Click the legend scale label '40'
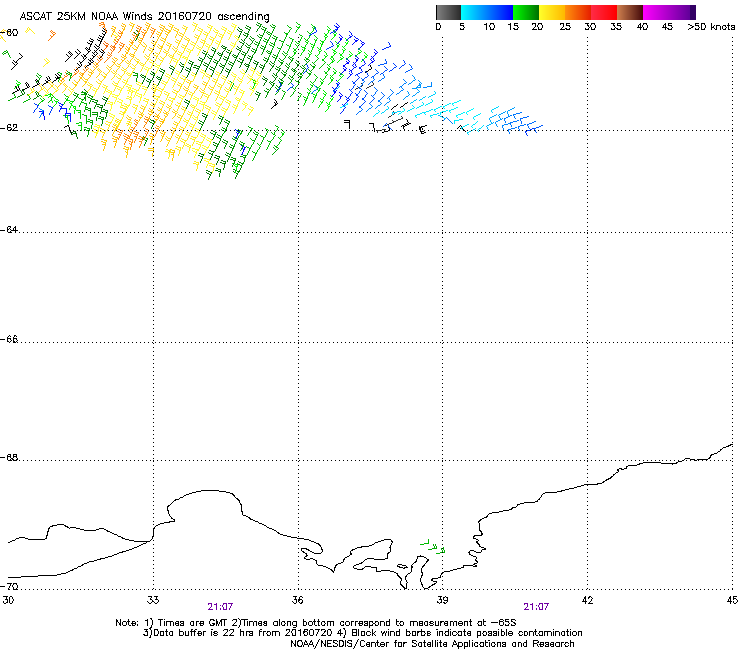740x650 pixels. pos(642,27)
